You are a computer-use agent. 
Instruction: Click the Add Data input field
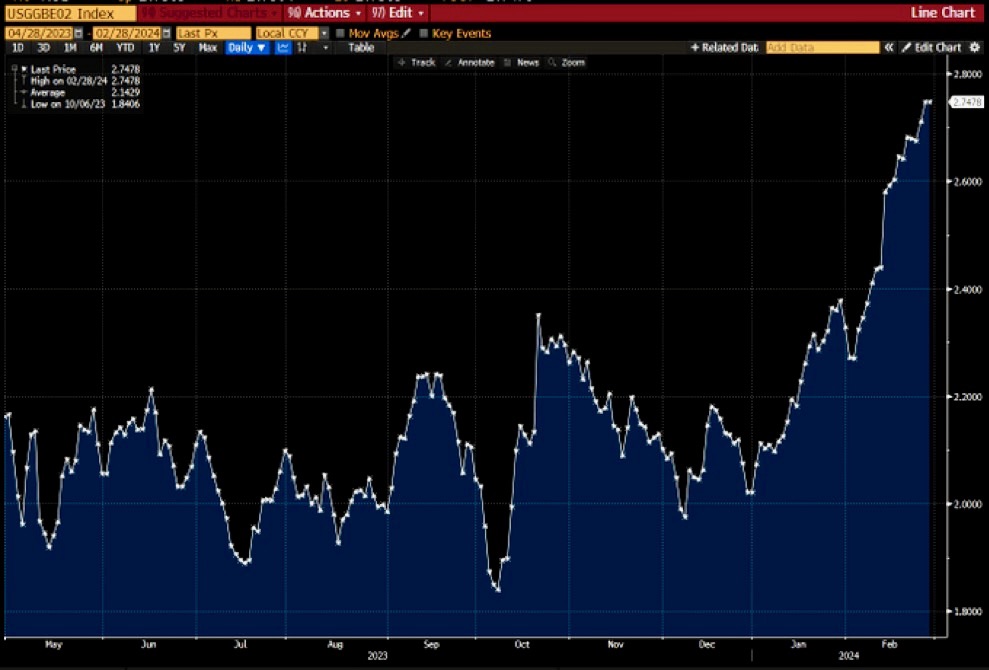point(822,48)
